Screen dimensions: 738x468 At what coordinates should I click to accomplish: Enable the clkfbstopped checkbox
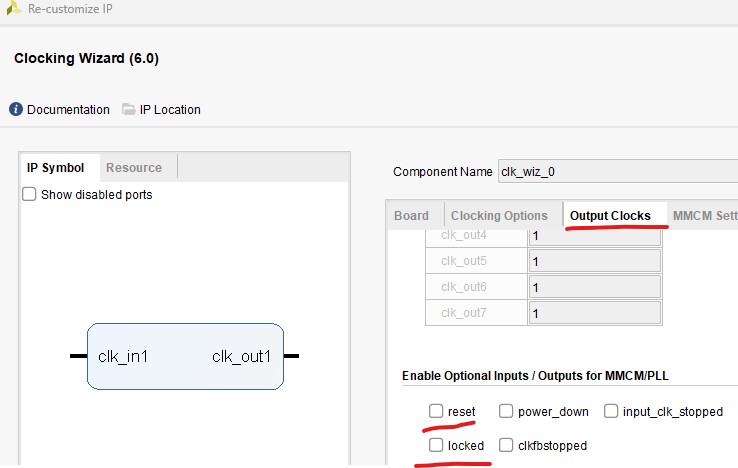coord(506,445)
